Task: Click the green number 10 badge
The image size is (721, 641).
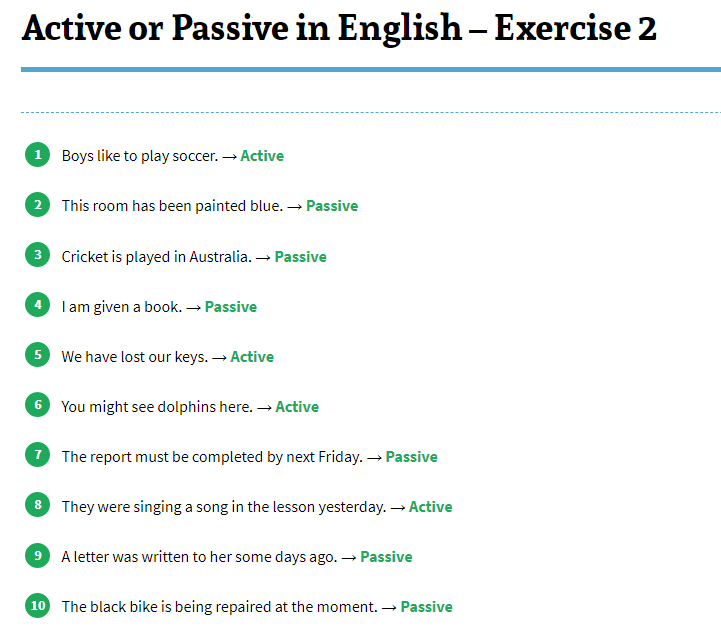Action: [37, 605]
